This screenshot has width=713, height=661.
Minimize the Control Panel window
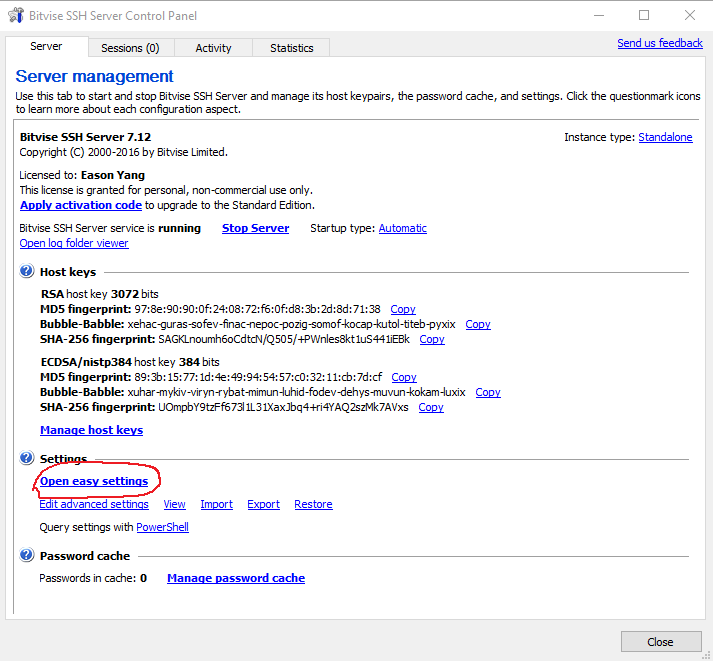[599, 15]
